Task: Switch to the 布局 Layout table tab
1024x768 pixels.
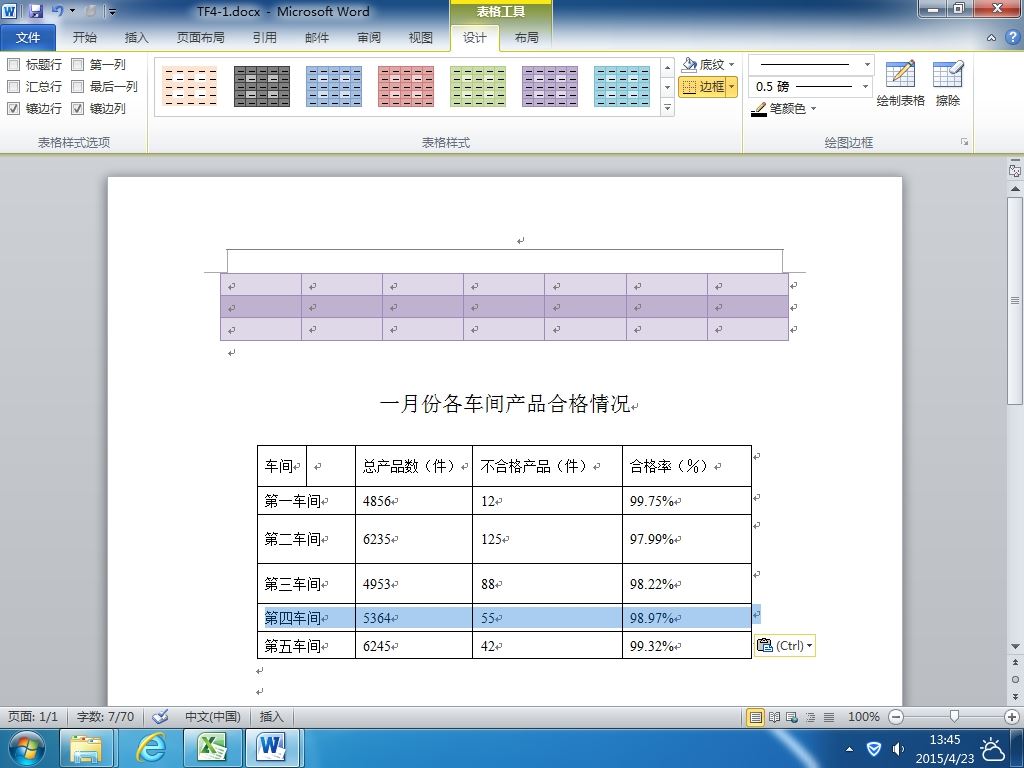Action: pyautogui.click(x=526, y=37)
